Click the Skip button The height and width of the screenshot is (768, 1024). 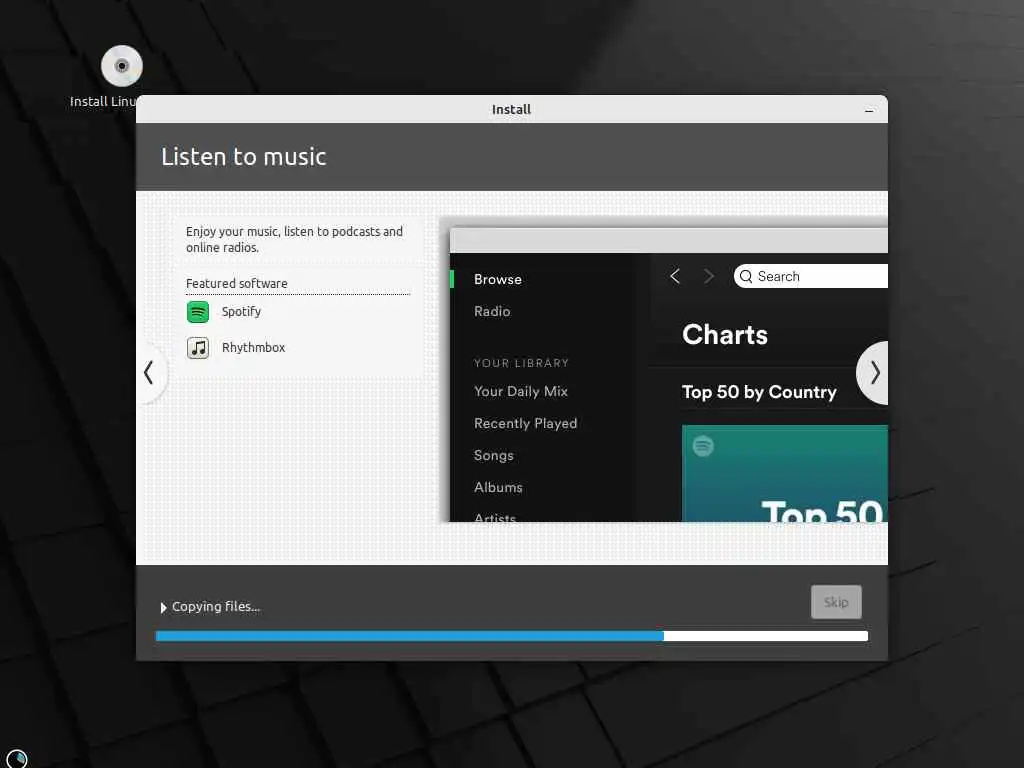836,602
